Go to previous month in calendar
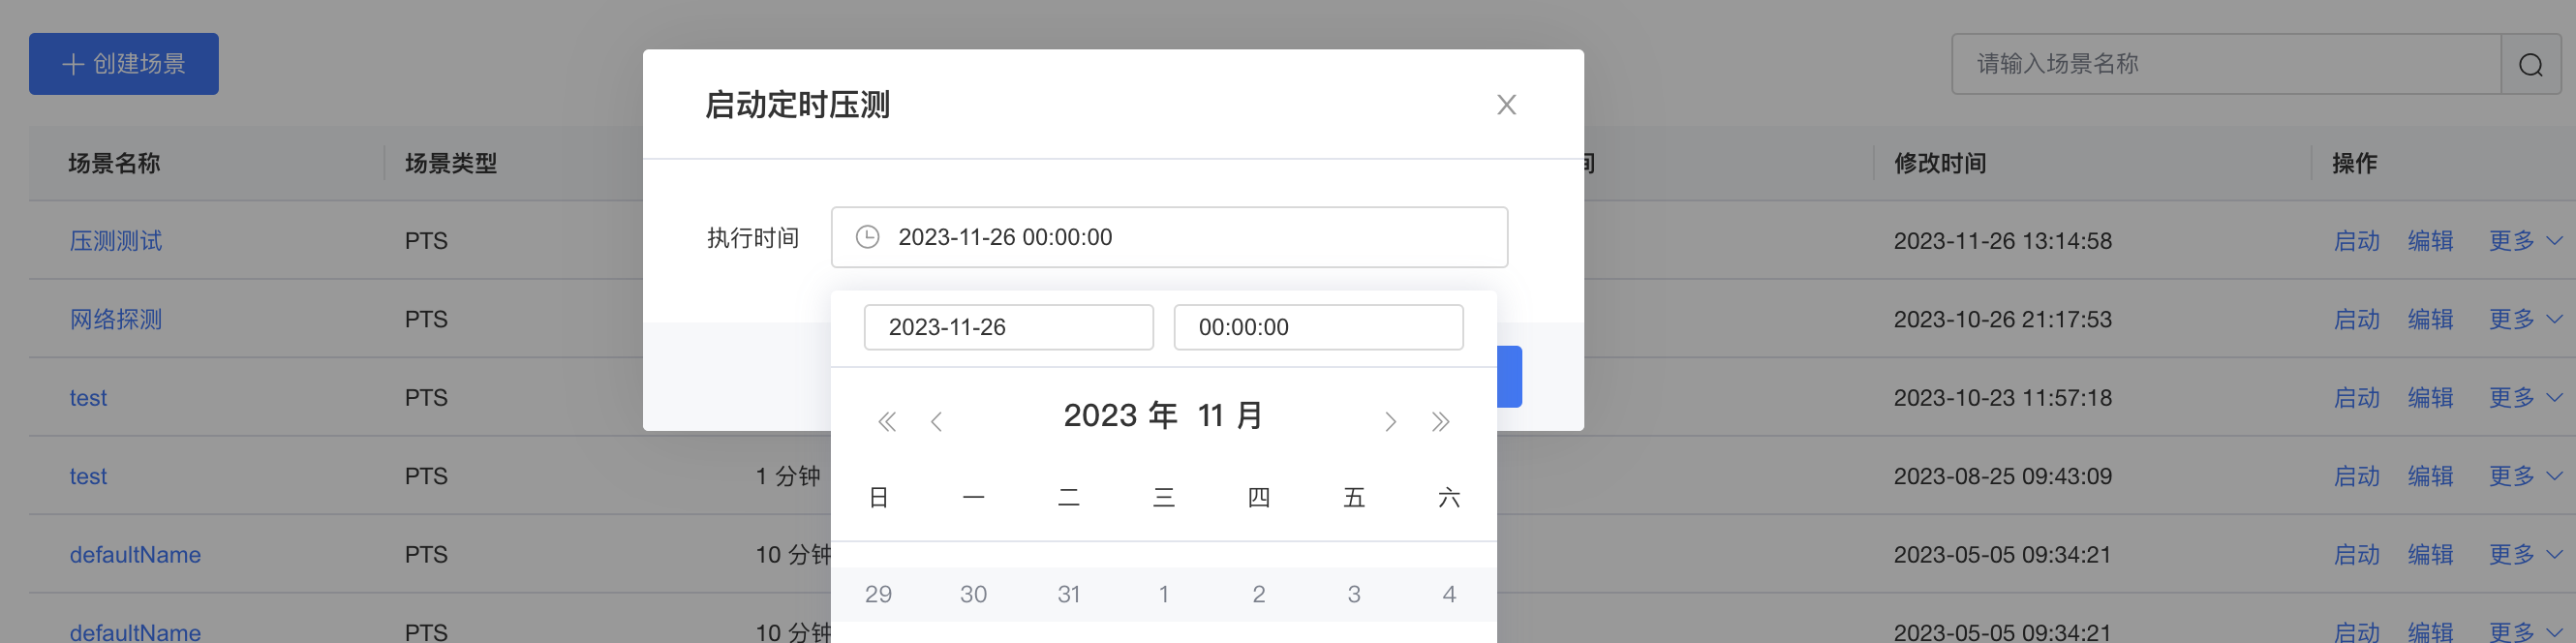Viewport: 2576px width, 643px height. [x=936, y=421]
